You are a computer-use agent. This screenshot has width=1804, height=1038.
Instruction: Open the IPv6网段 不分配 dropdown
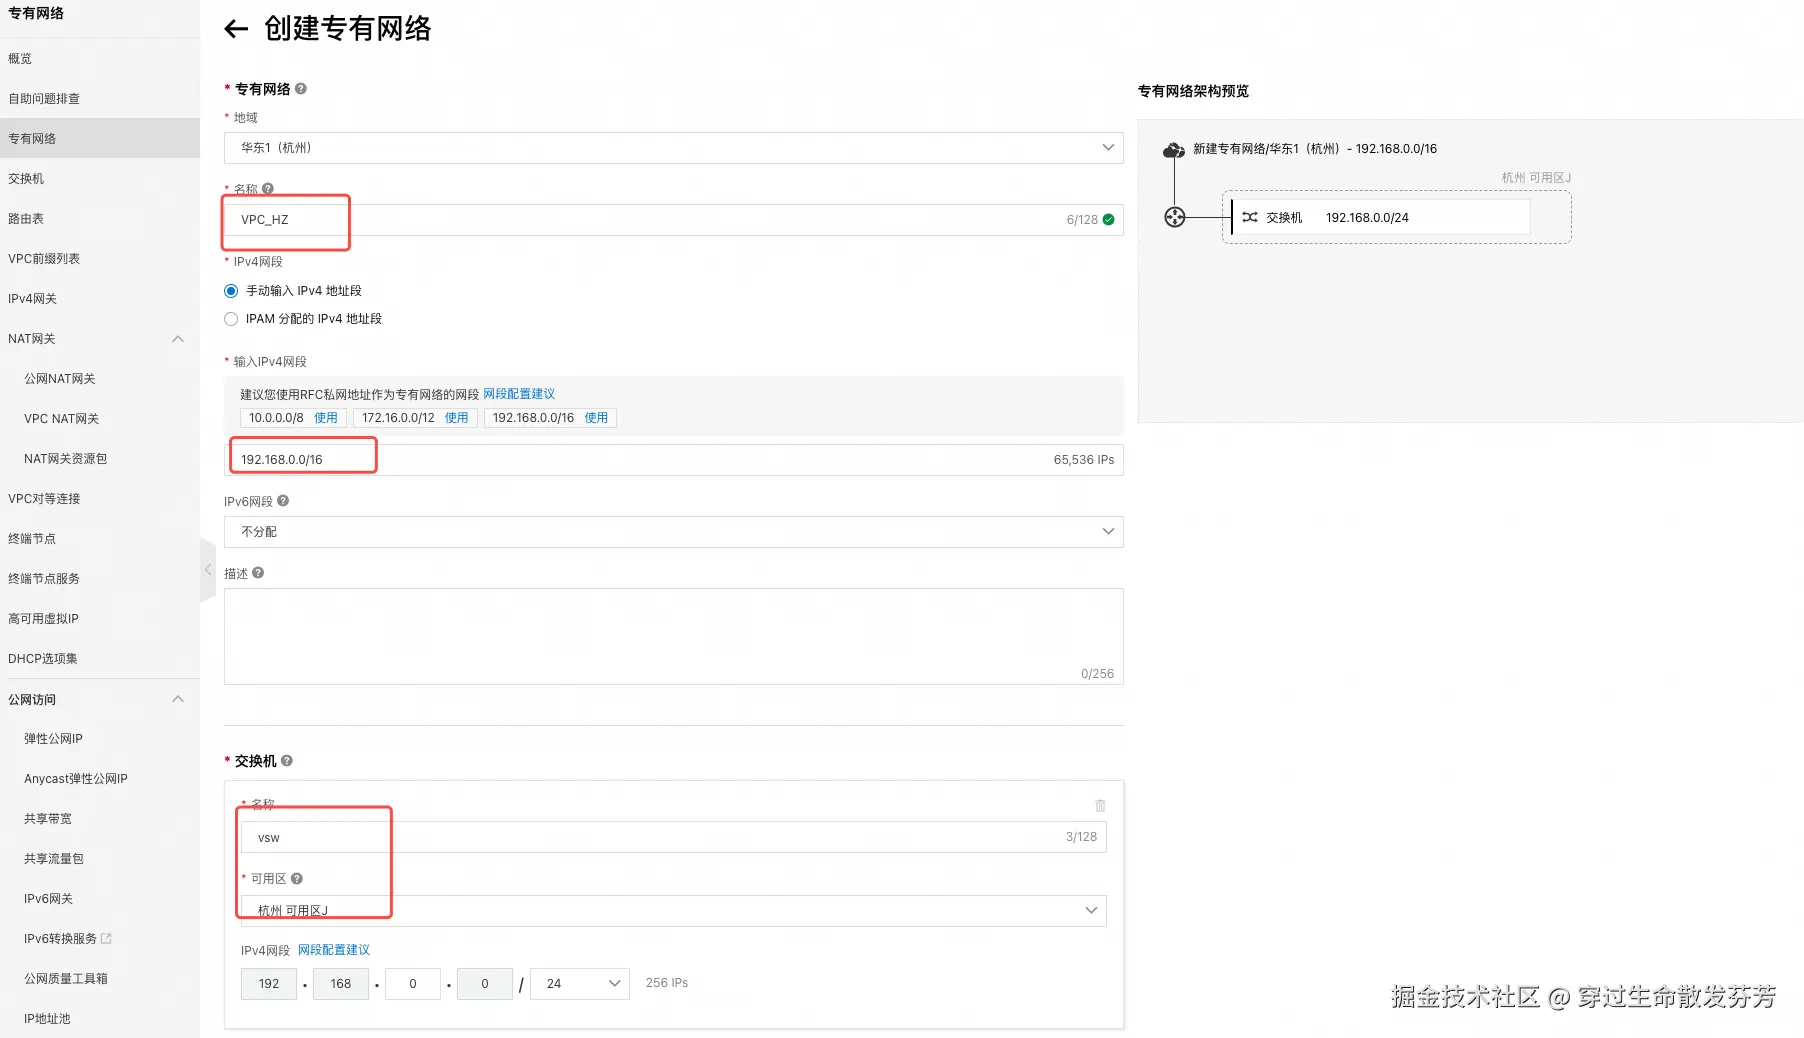[x=674, y=532]
